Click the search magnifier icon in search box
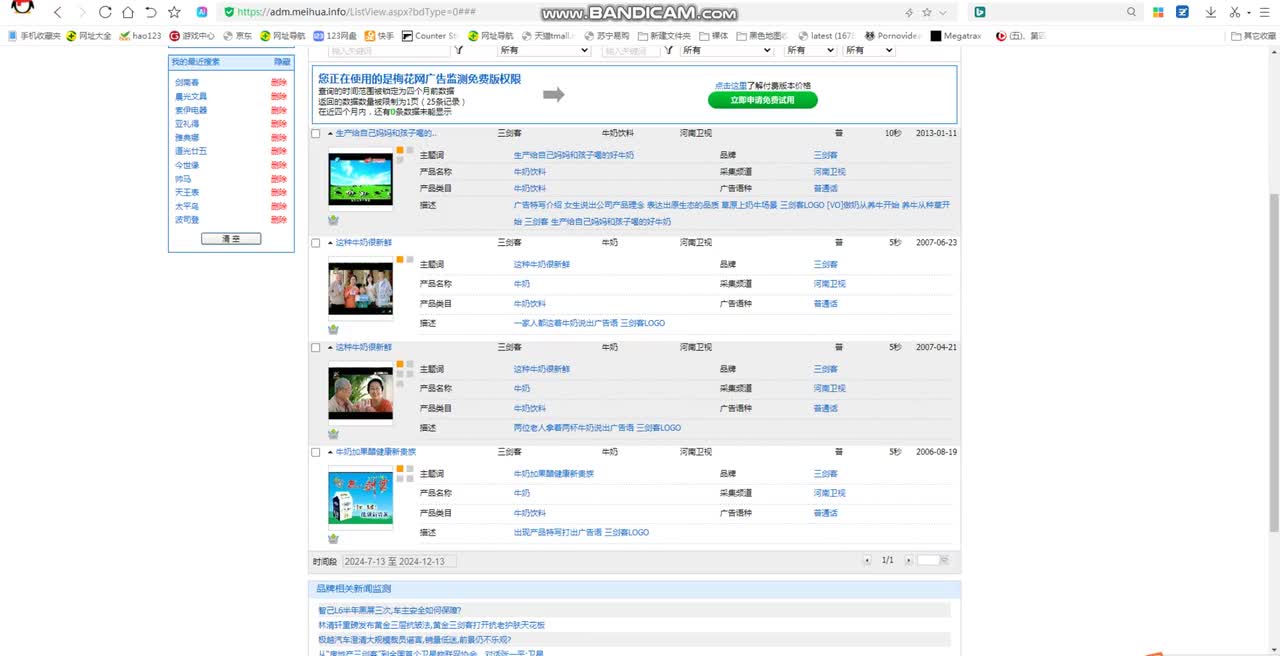The width and height of the screenshot is (1280, 656). point(1132,12)
